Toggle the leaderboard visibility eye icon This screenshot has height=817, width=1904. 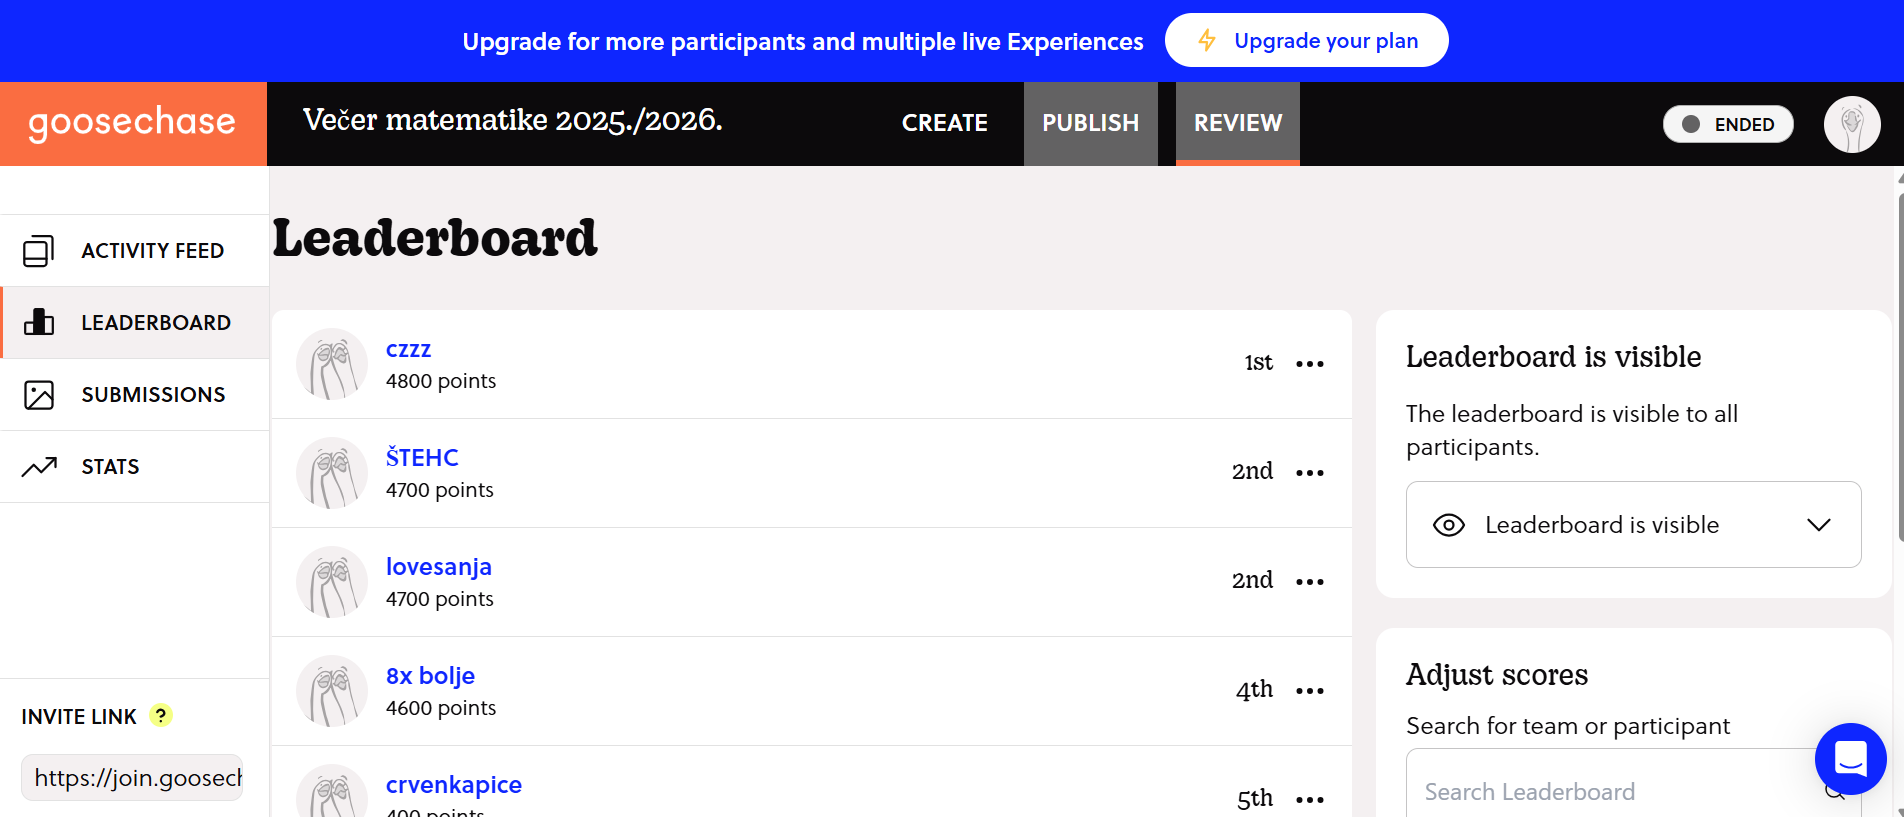click(1448, 525)
